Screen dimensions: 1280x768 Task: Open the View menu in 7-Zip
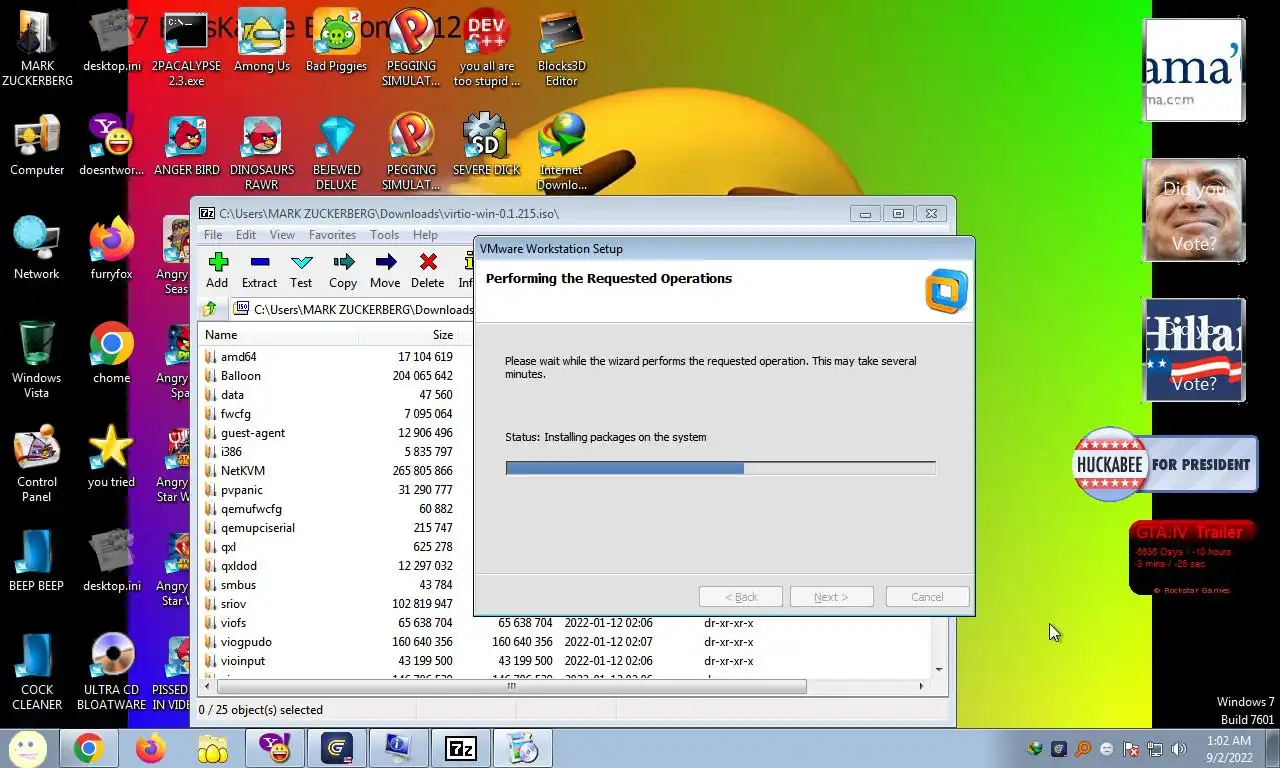coord(282,235)
